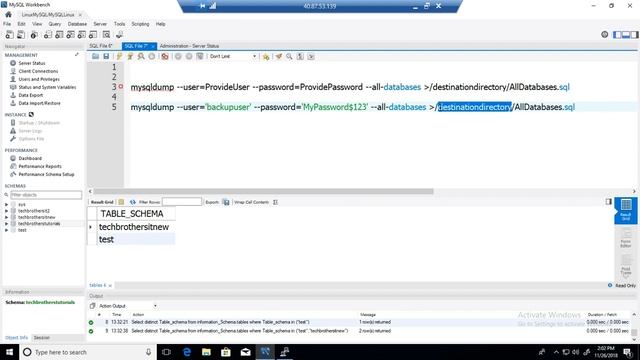Switch to the Session tab

(41, 338)
